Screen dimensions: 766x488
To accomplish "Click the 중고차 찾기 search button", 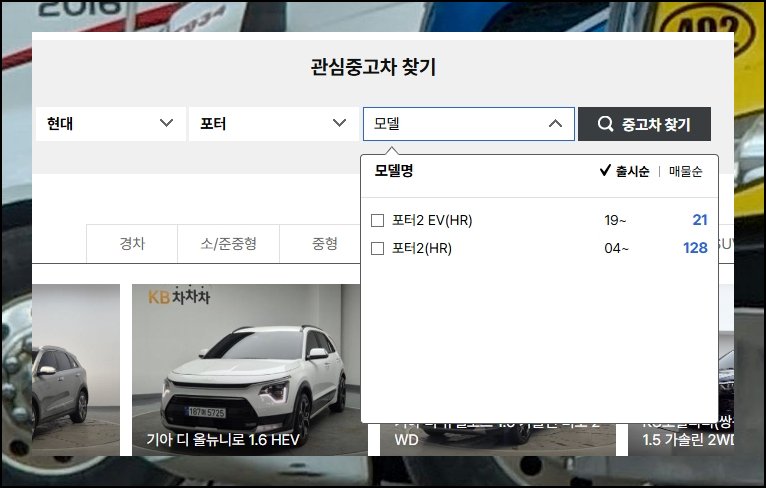I will coord(644,124).
